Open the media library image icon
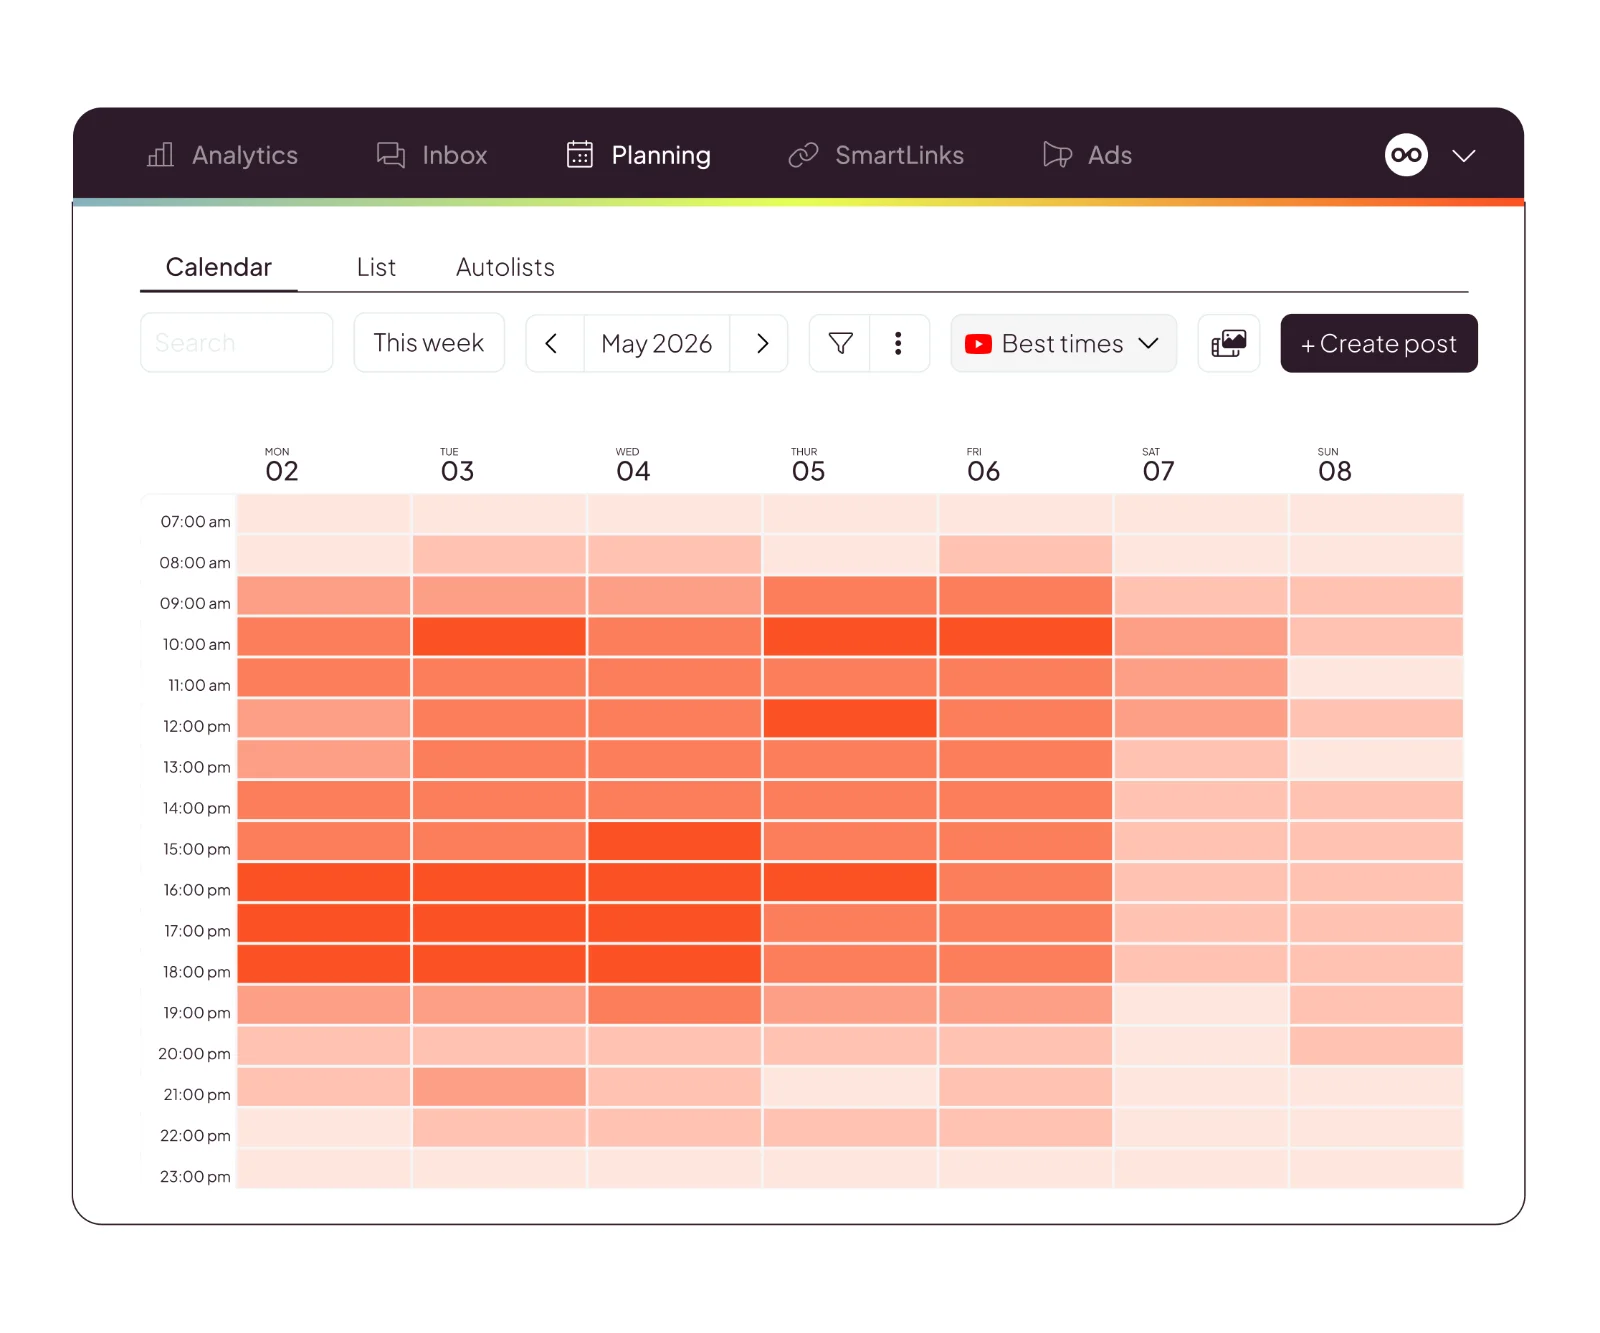The image size is (1600, 1333). tap(1229, 343)
